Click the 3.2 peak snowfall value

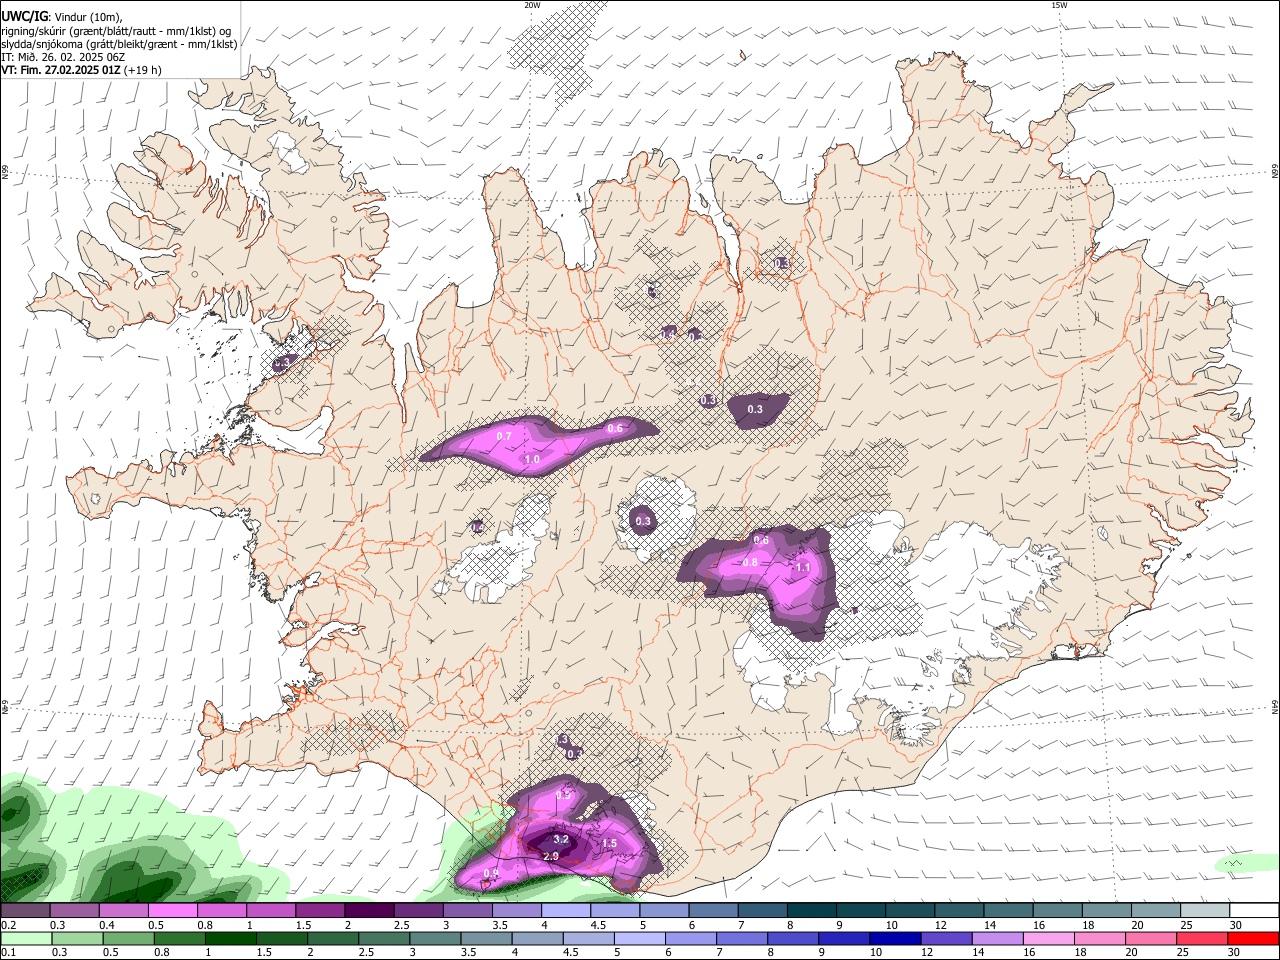(x=560, y=839)
